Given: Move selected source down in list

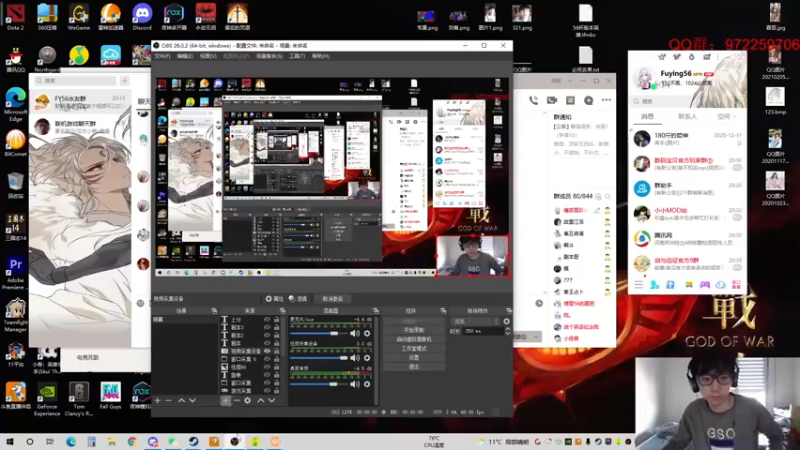Looking at the screenshot, I should (272, 401).
